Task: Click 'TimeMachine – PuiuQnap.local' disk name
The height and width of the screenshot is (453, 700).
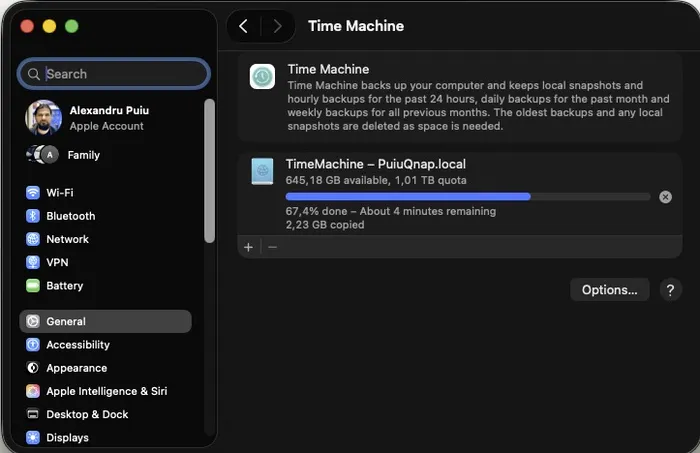Action: [x=375, y=164]
